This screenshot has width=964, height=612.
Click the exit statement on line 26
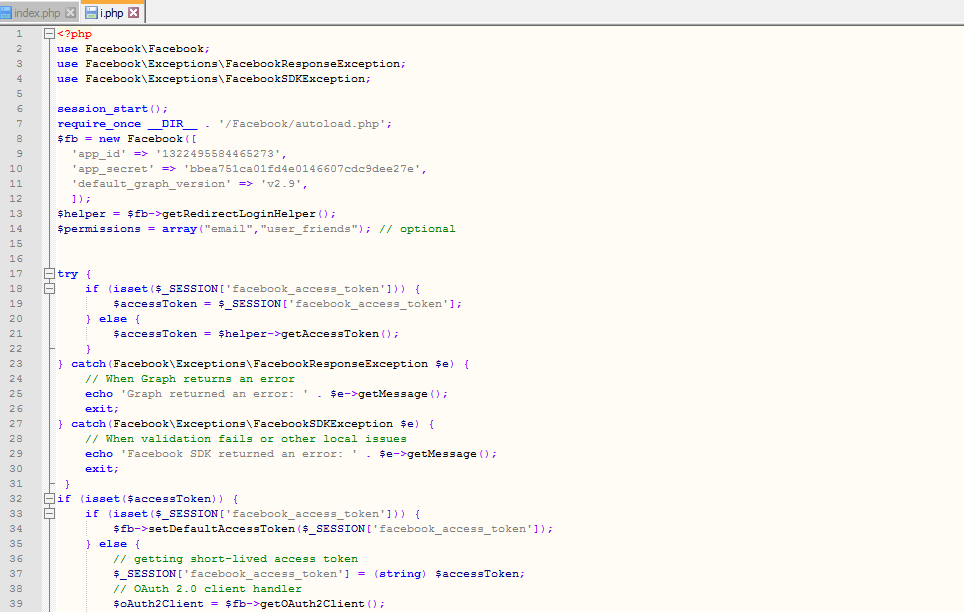pyautogui.click(x=99, y=409)
